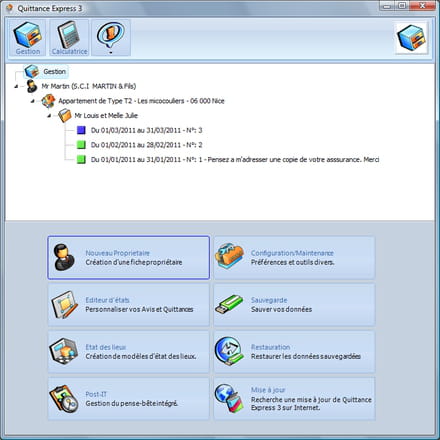This screenshot has height=440, width=440.
Task: Click 'Gestion du pense-bête intégré' text
Action: 132,404
